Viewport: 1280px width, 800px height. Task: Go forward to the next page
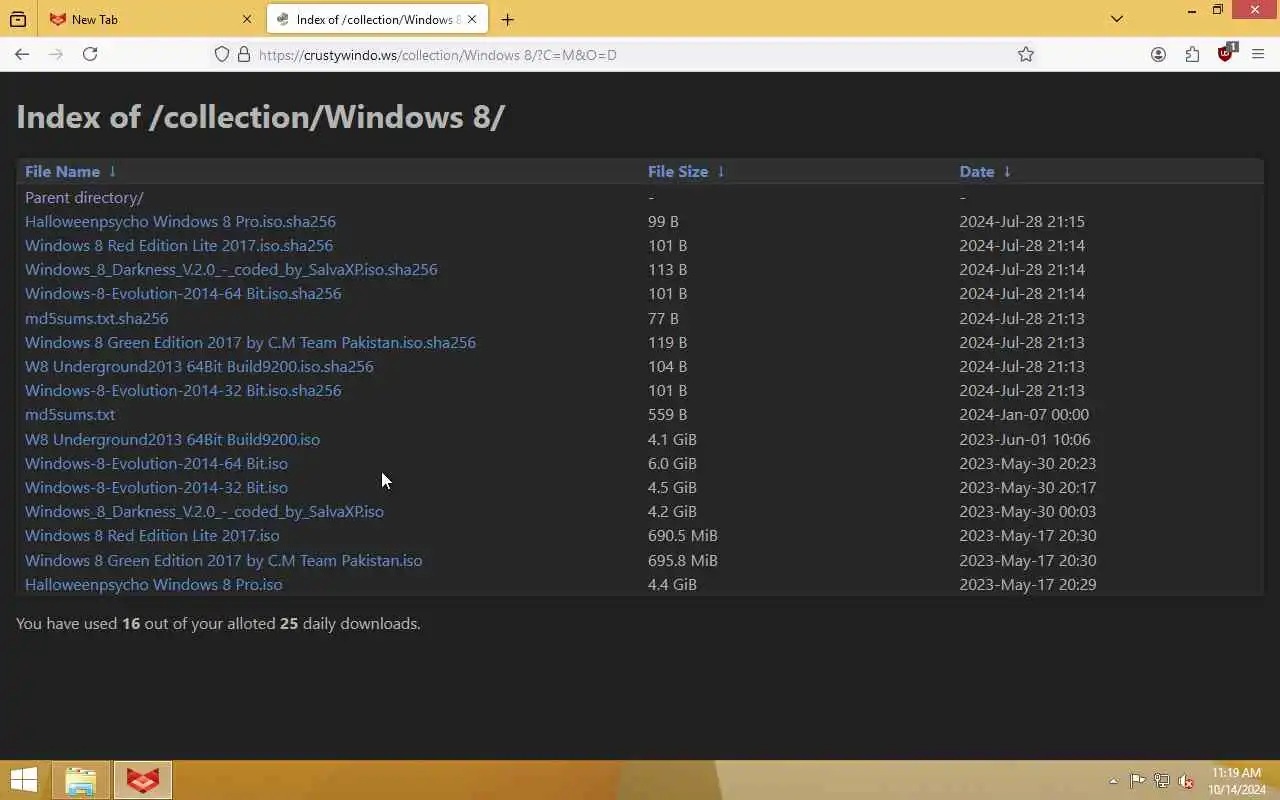click(56, 54)
